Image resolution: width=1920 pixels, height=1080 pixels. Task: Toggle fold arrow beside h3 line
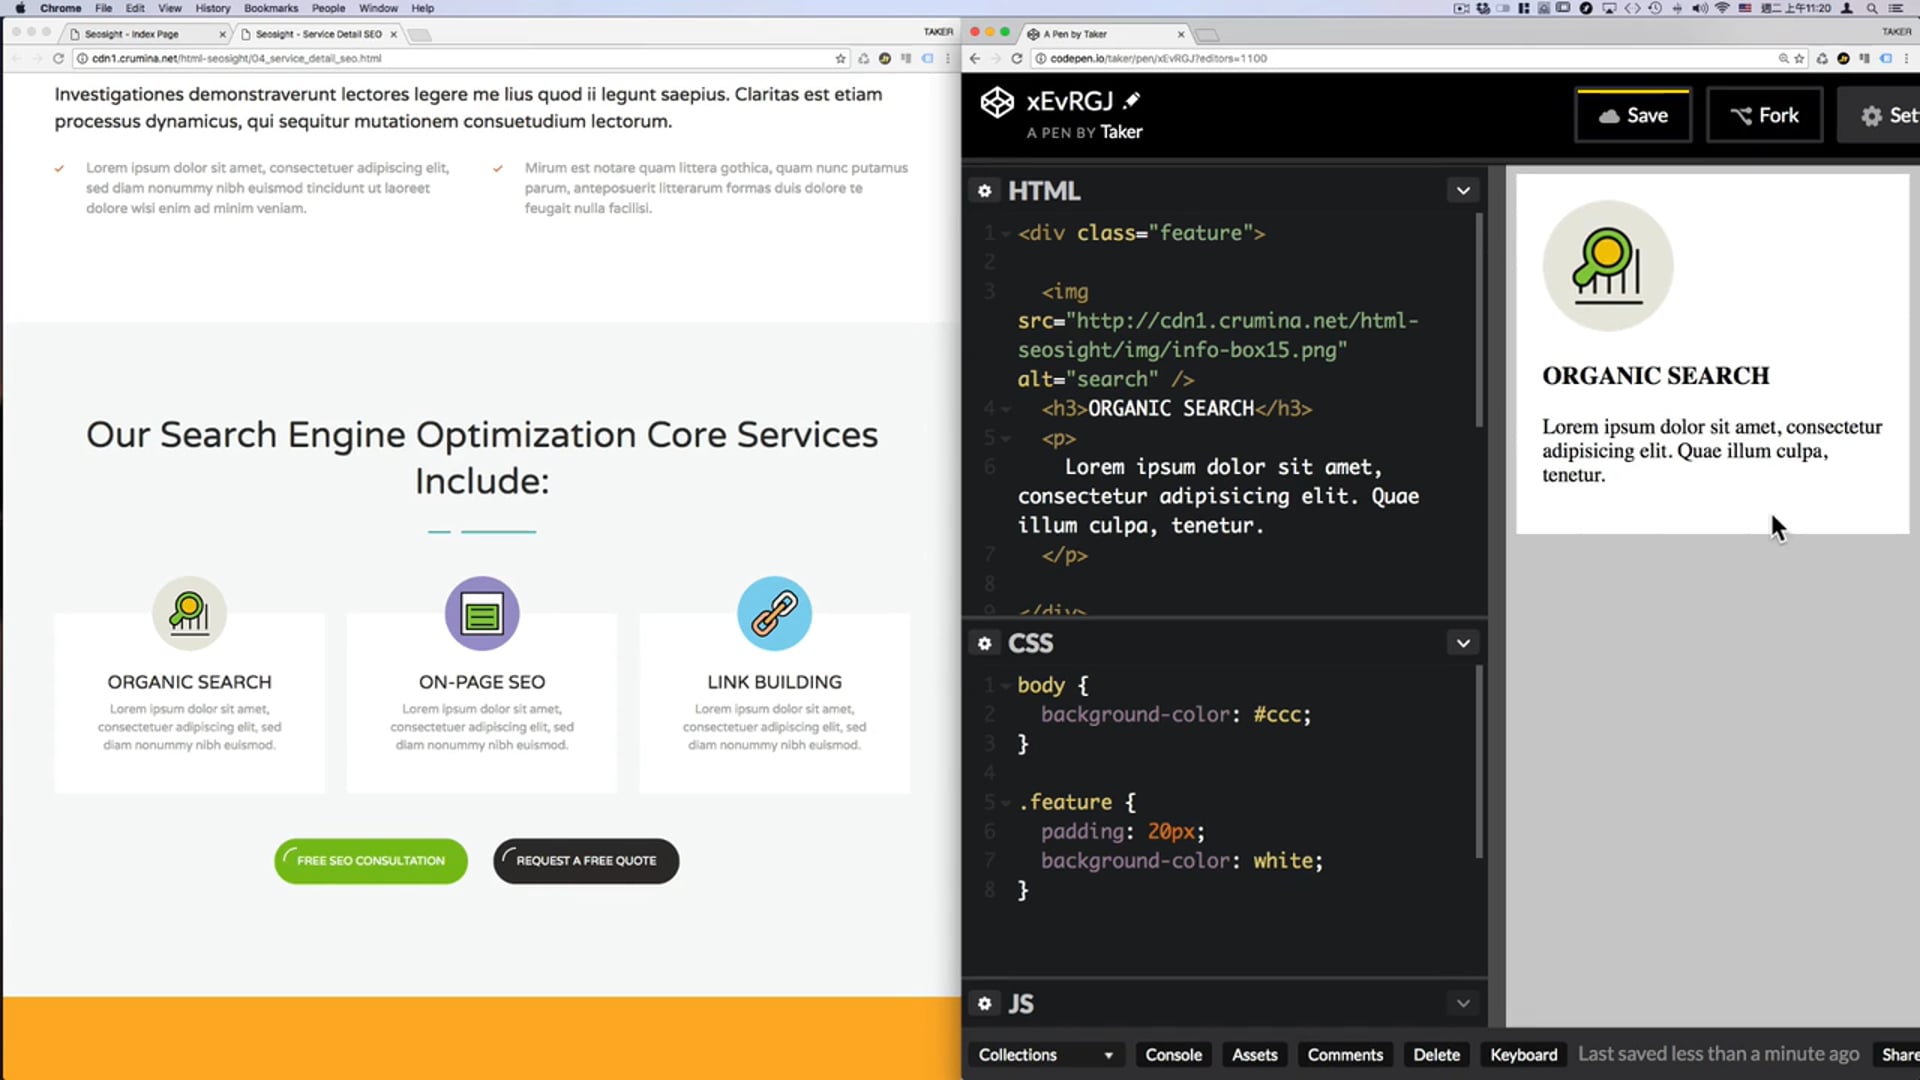click(1006, 408)
